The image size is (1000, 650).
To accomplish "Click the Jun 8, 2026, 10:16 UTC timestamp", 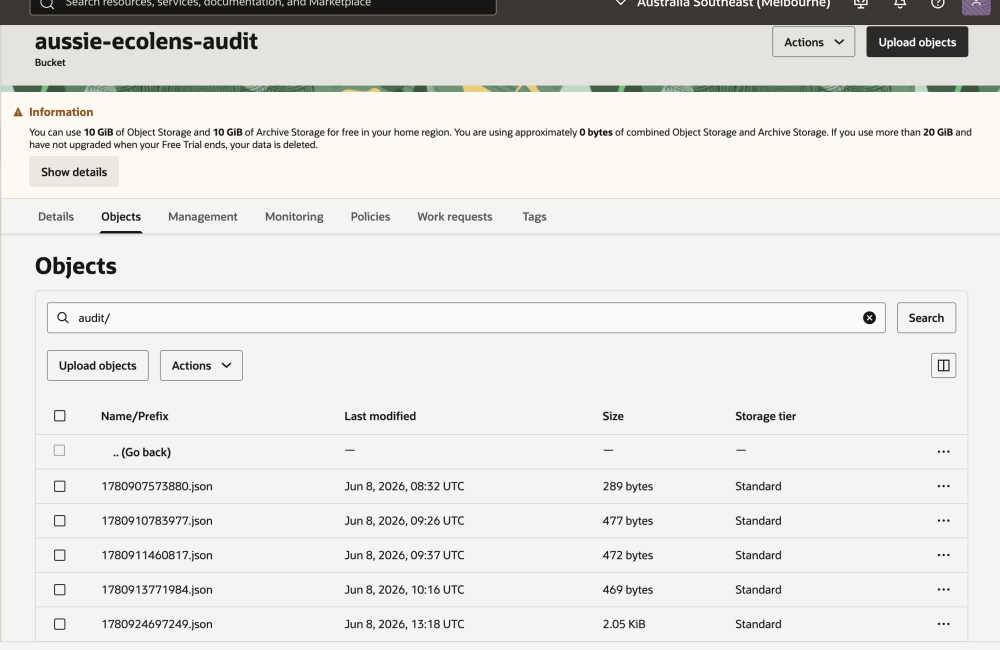I will tap(404, 589).
